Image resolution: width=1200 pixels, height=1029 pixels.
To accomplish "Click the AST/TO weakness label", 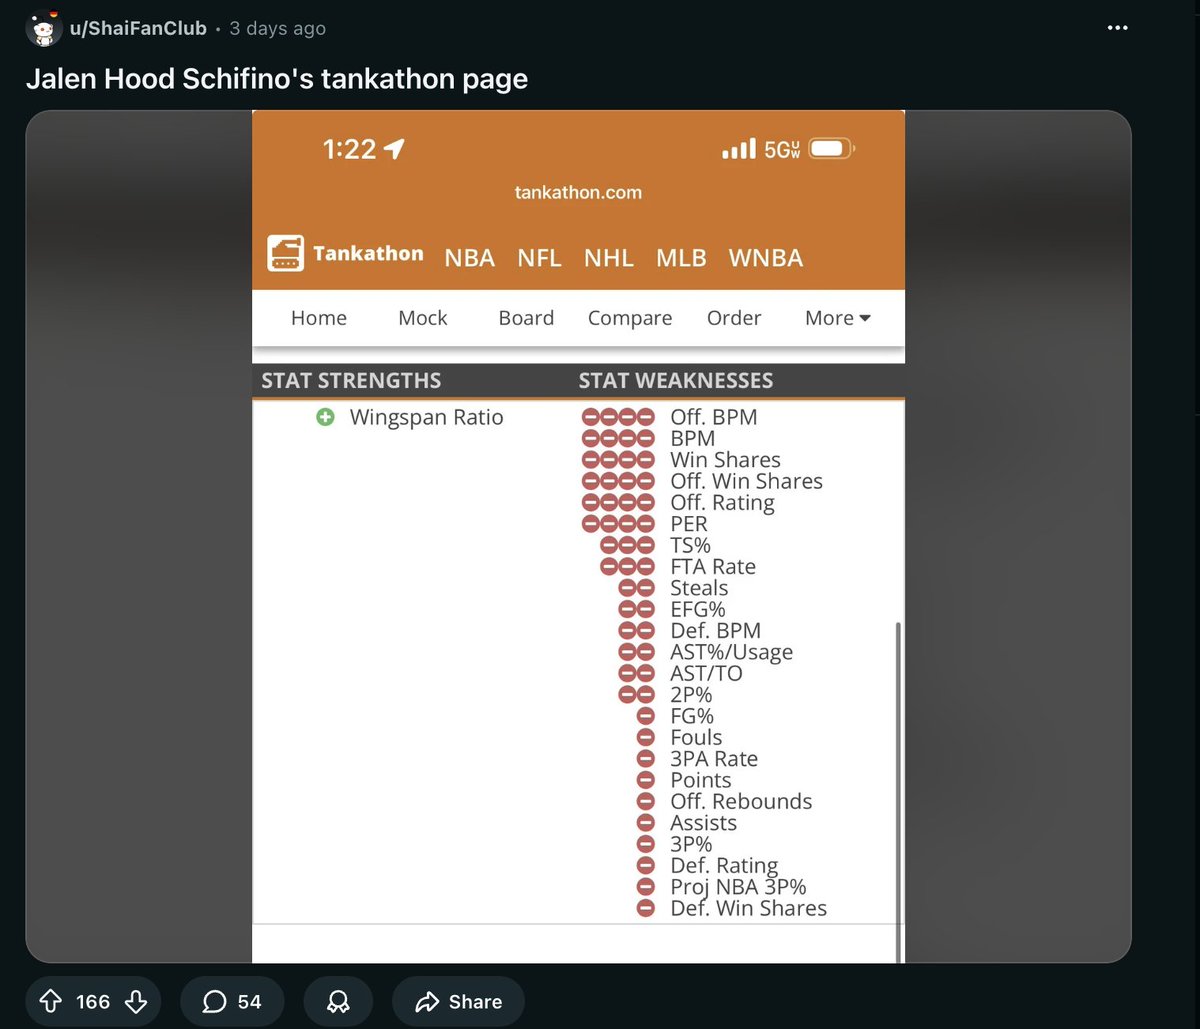I will [x=706, y=673].
